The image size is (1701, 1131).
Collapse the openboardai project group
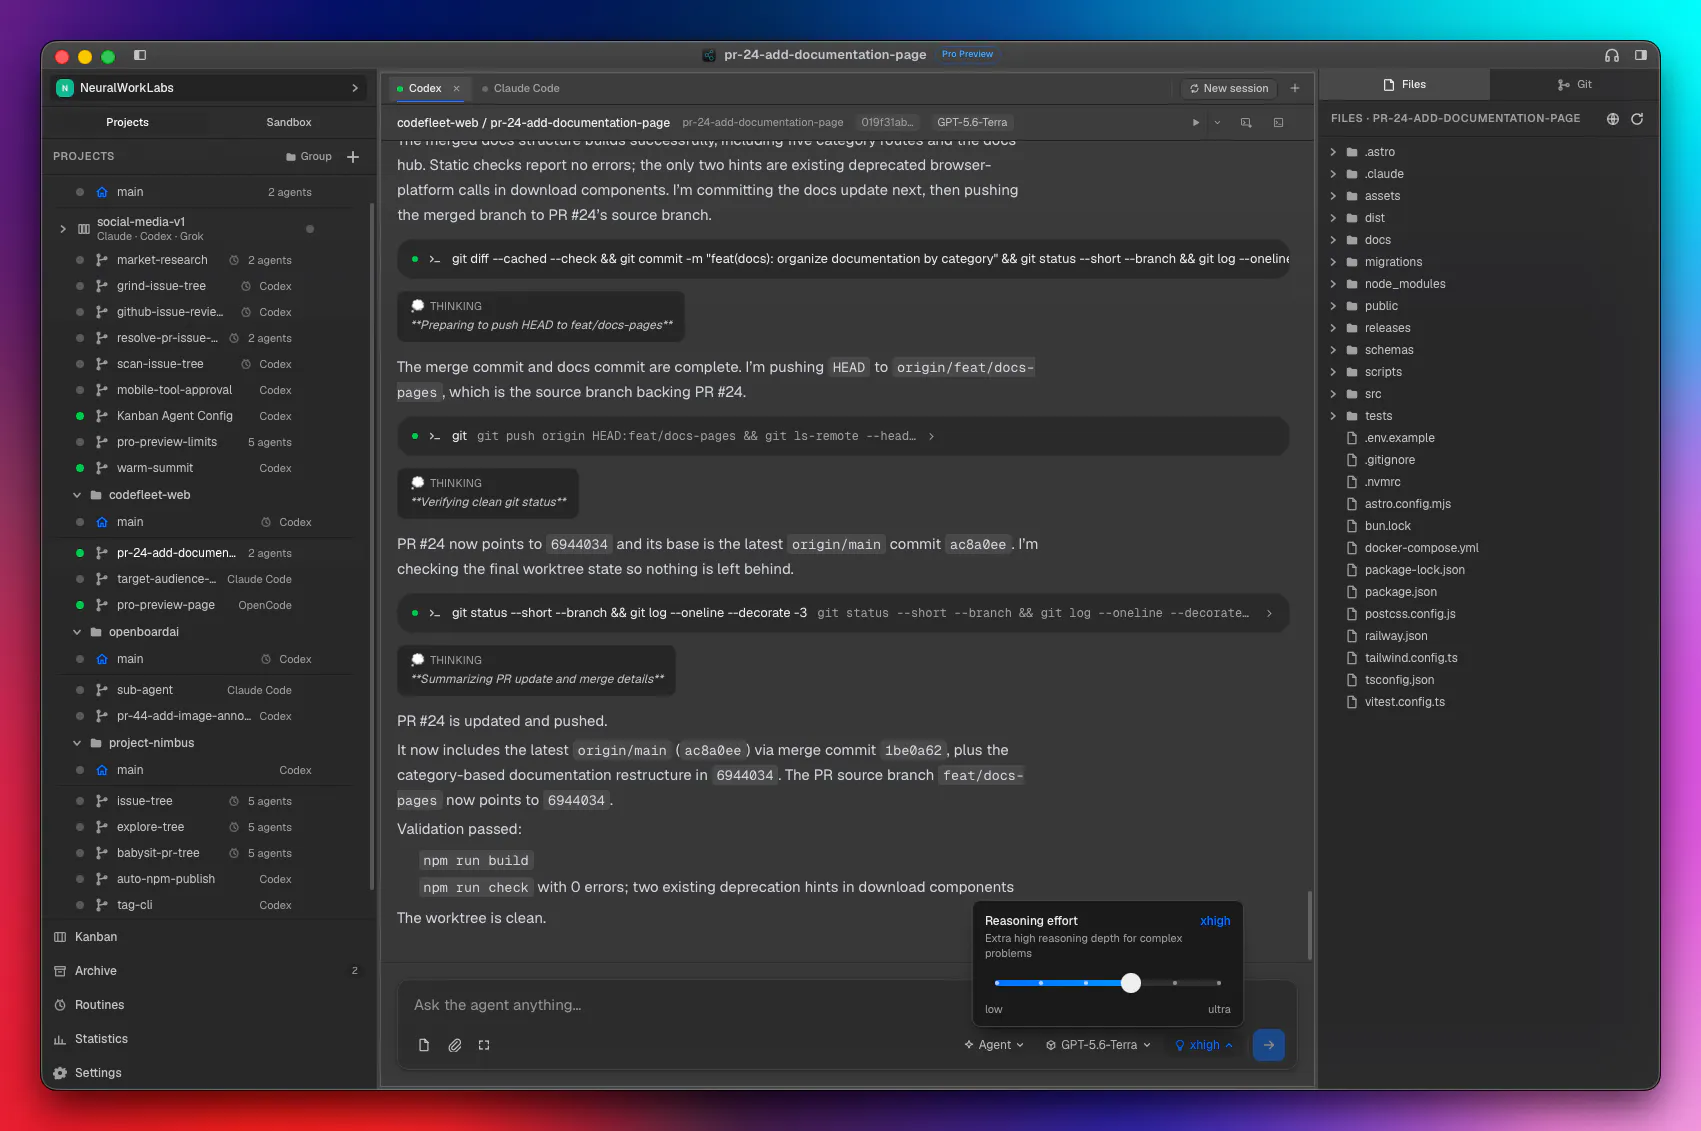click(77, 632)
